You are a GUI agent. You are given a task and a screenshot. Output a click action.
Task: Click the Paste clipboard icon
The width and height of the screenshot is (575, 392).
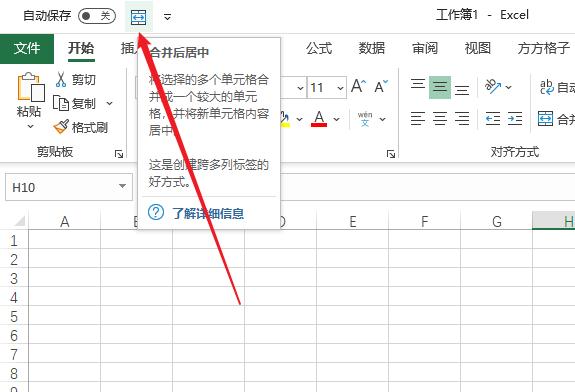[31, 87]
